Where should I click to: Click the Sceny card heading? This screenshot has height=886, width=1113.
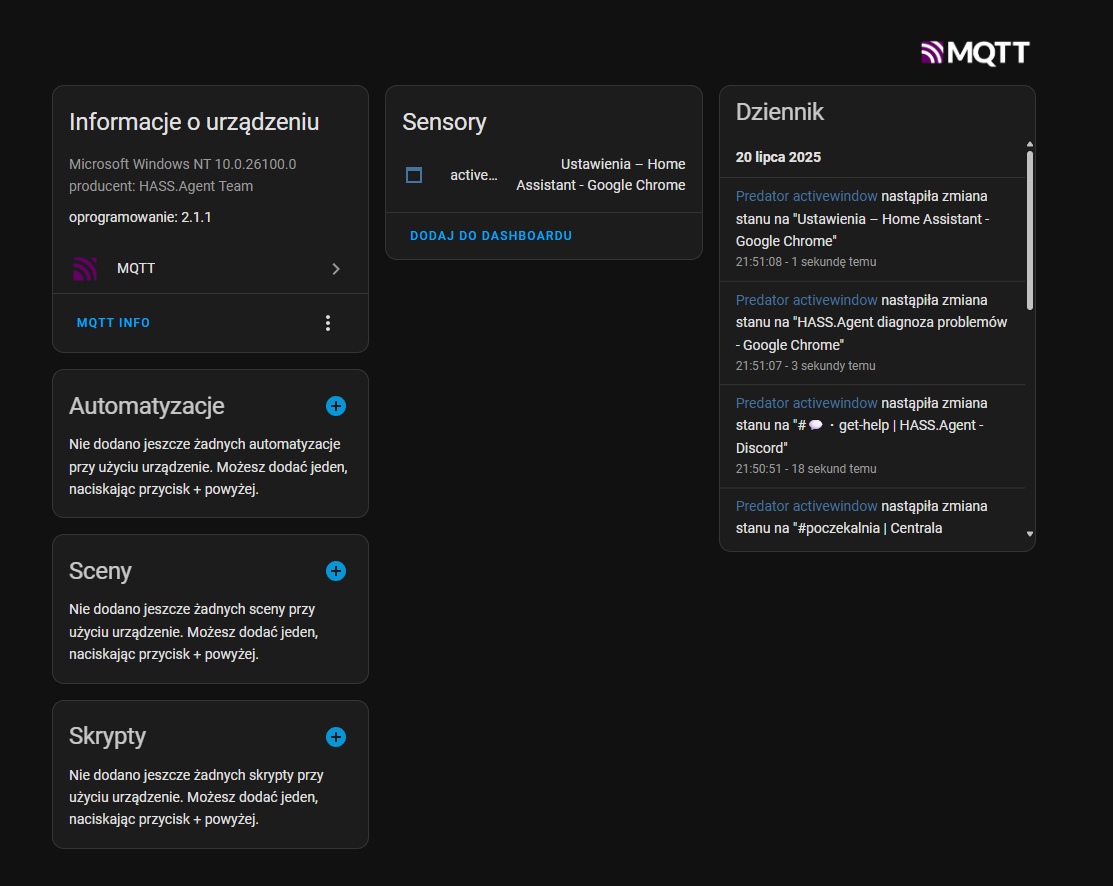click(100, 571)
